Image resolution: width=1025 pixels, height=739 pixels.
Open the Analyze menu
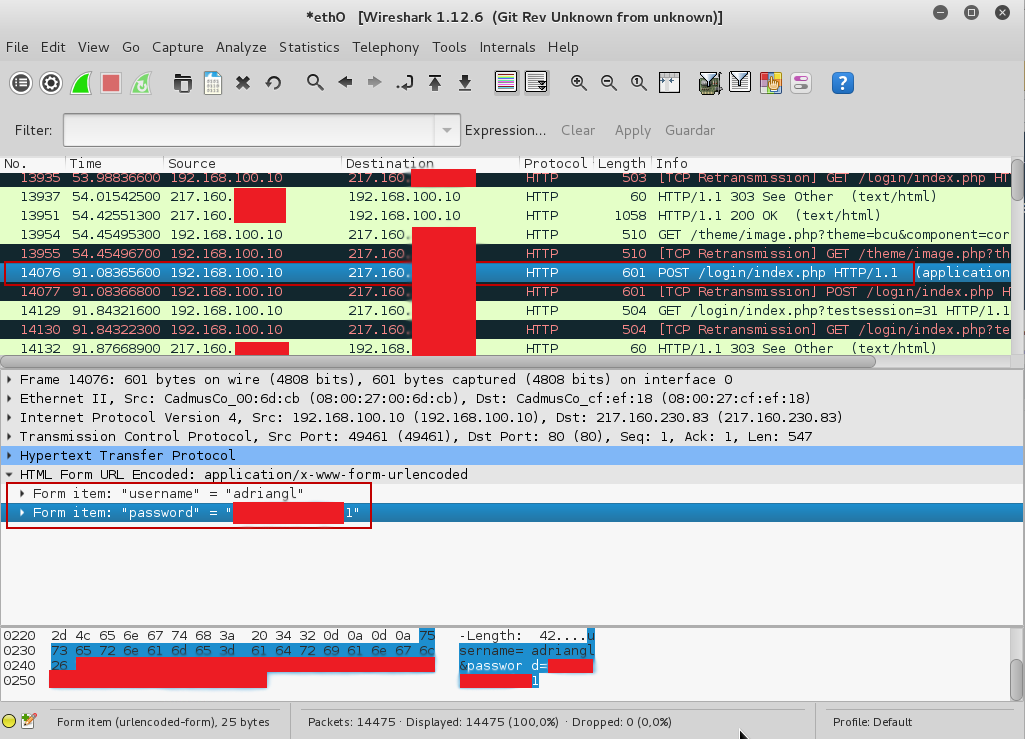click(241, 47)
